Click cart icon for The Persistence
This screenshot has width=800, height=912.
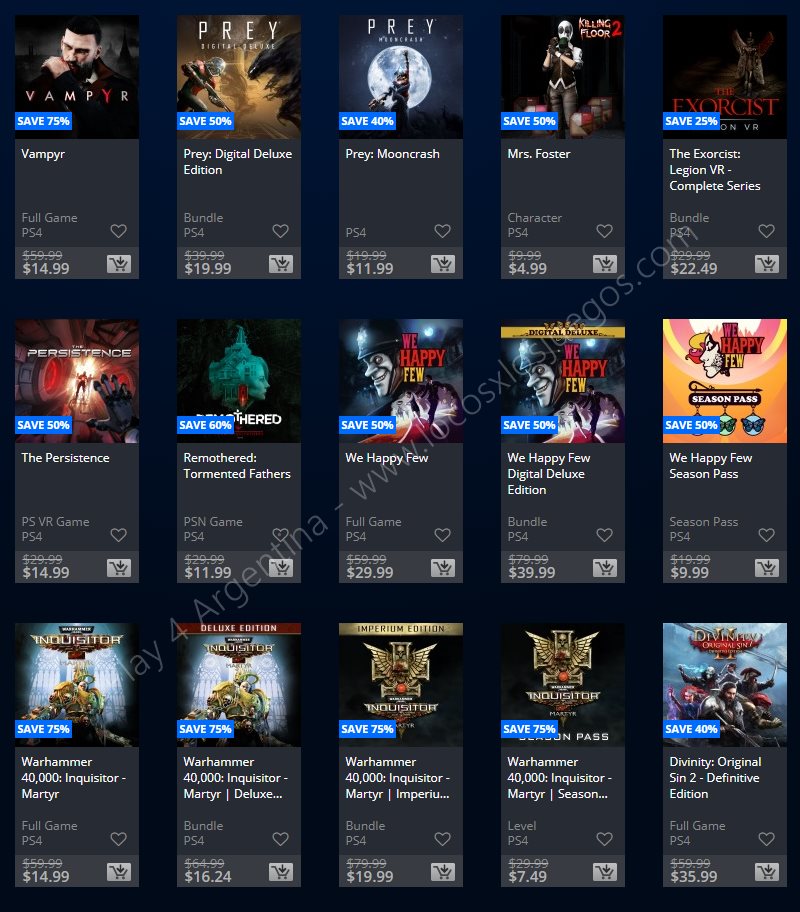[119, 568]
